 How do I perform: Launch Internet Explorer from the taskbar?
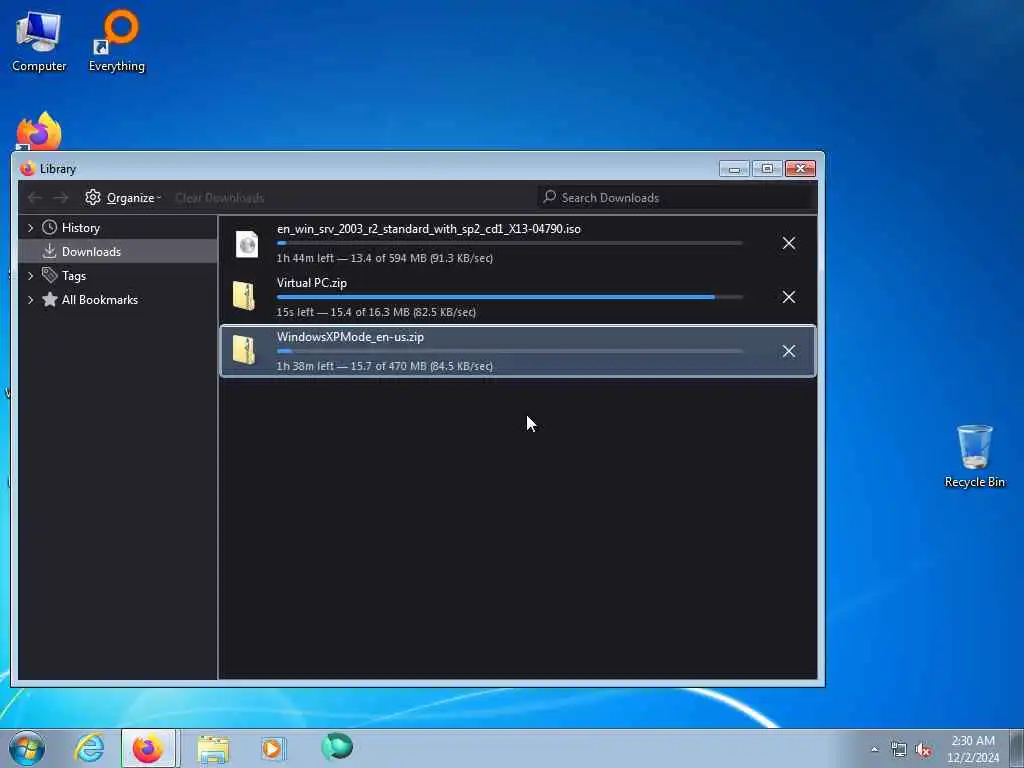(x=89, y=748)
